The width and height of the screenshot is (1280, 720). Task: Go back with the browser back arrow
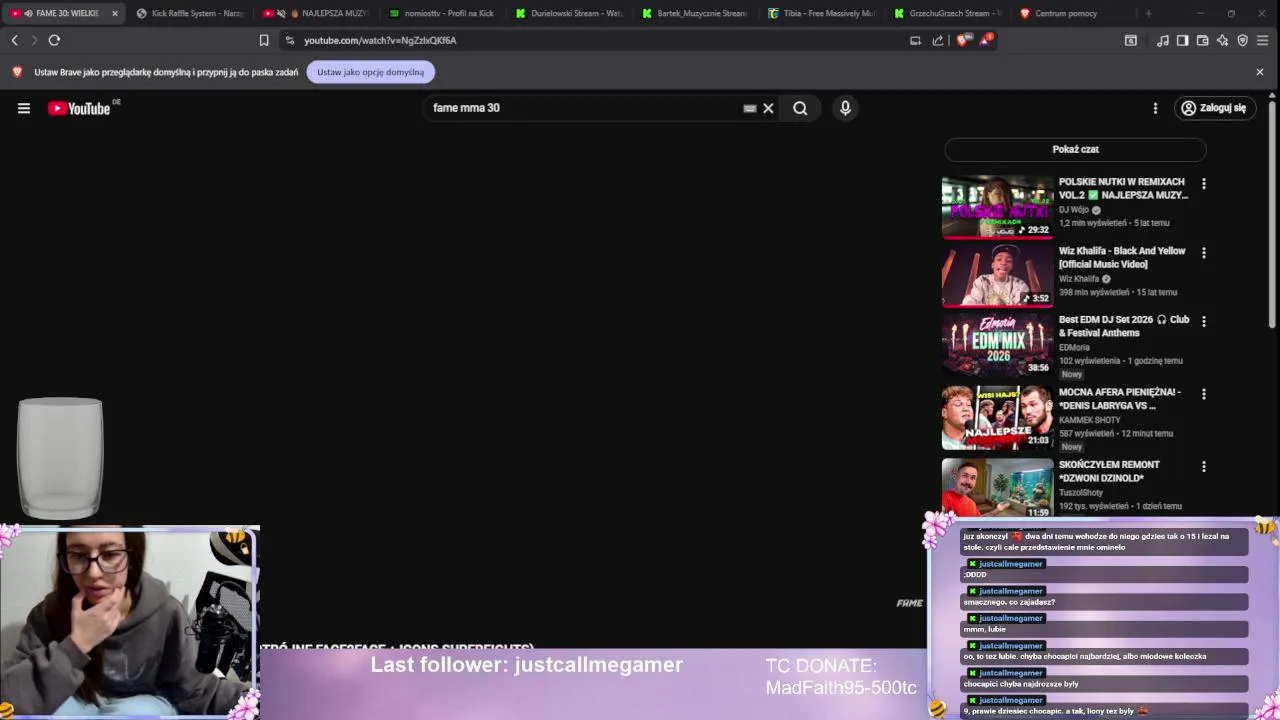pyautogui.click(x=14, y=40)
